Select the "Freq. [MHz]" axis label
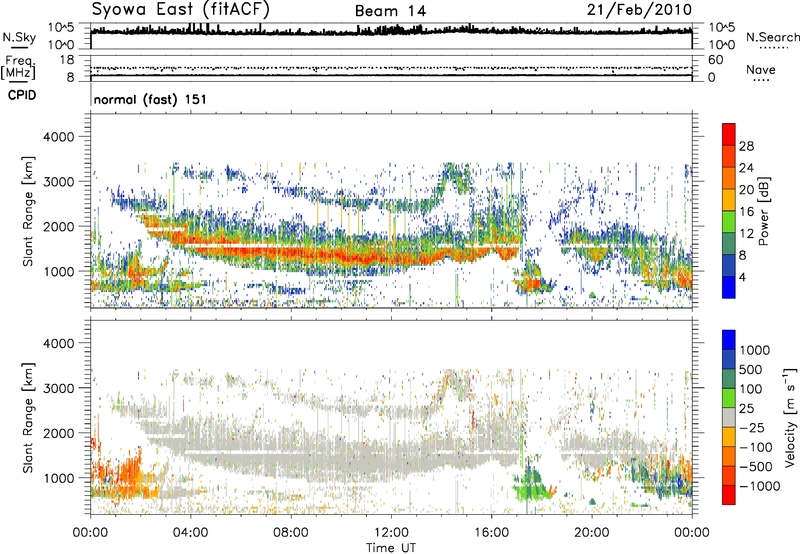800x554 pixels. 18,67
